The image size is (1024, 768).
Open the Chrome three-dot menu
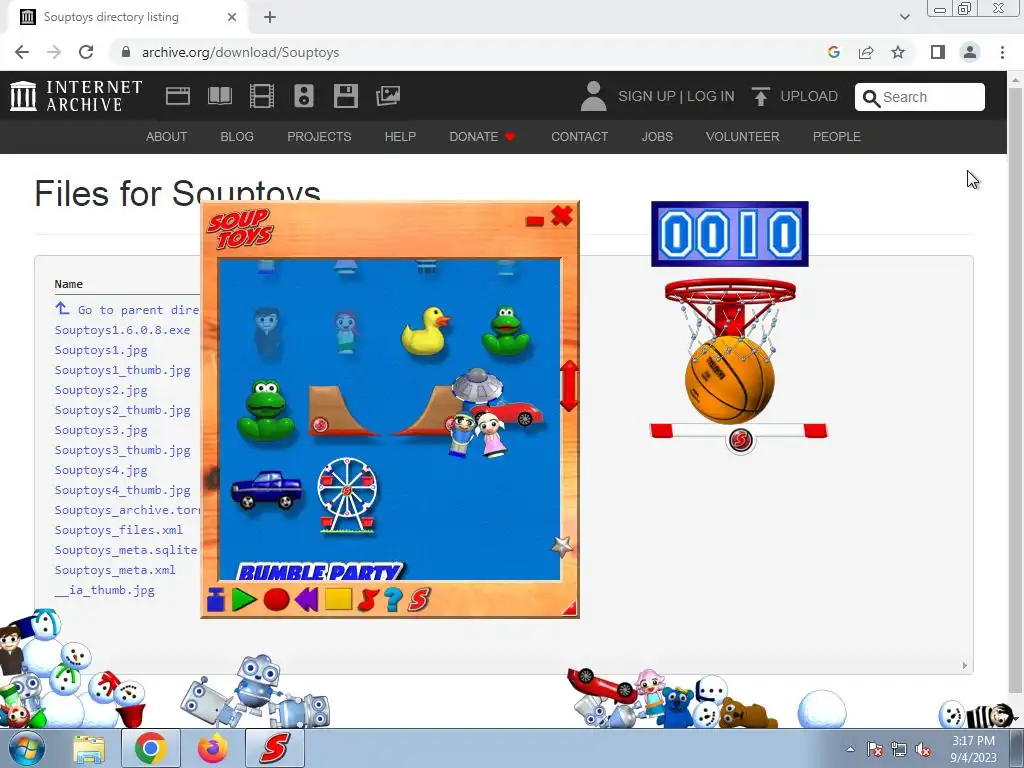point(1002,52)
